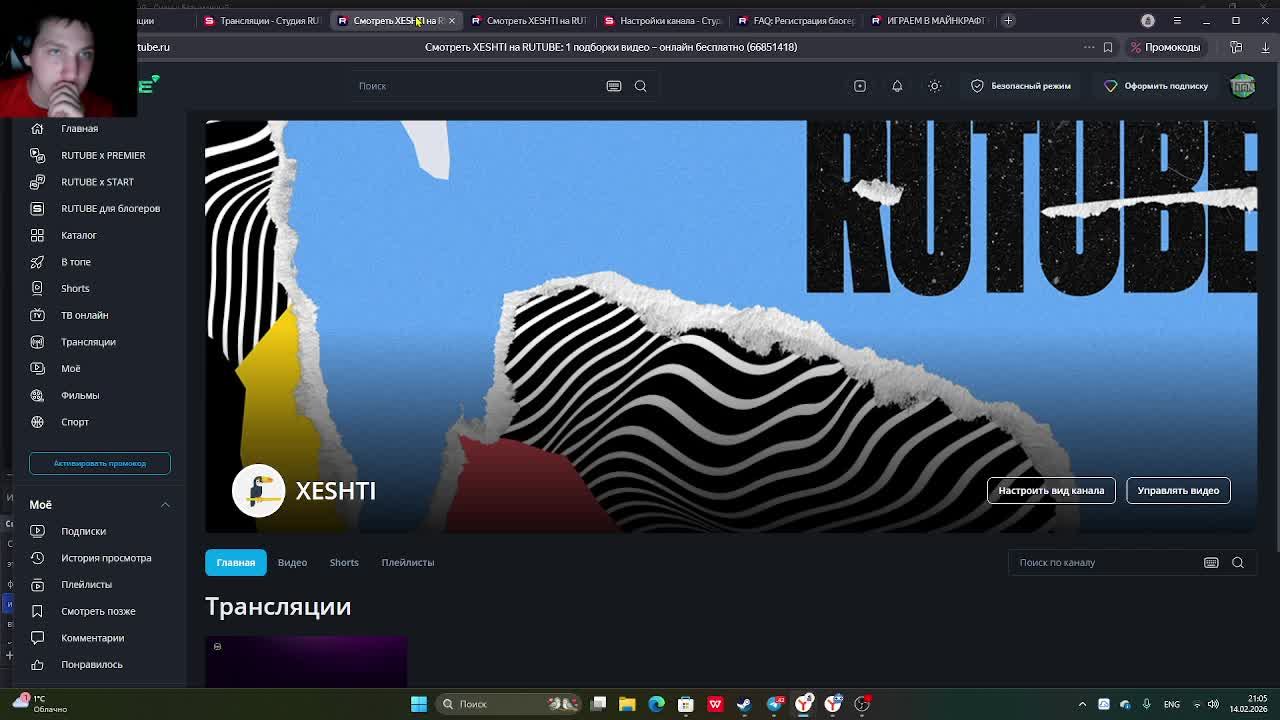Open Главная in the left sidebar
Viewport: 1280px width, 720px height.
pos(79,128)
